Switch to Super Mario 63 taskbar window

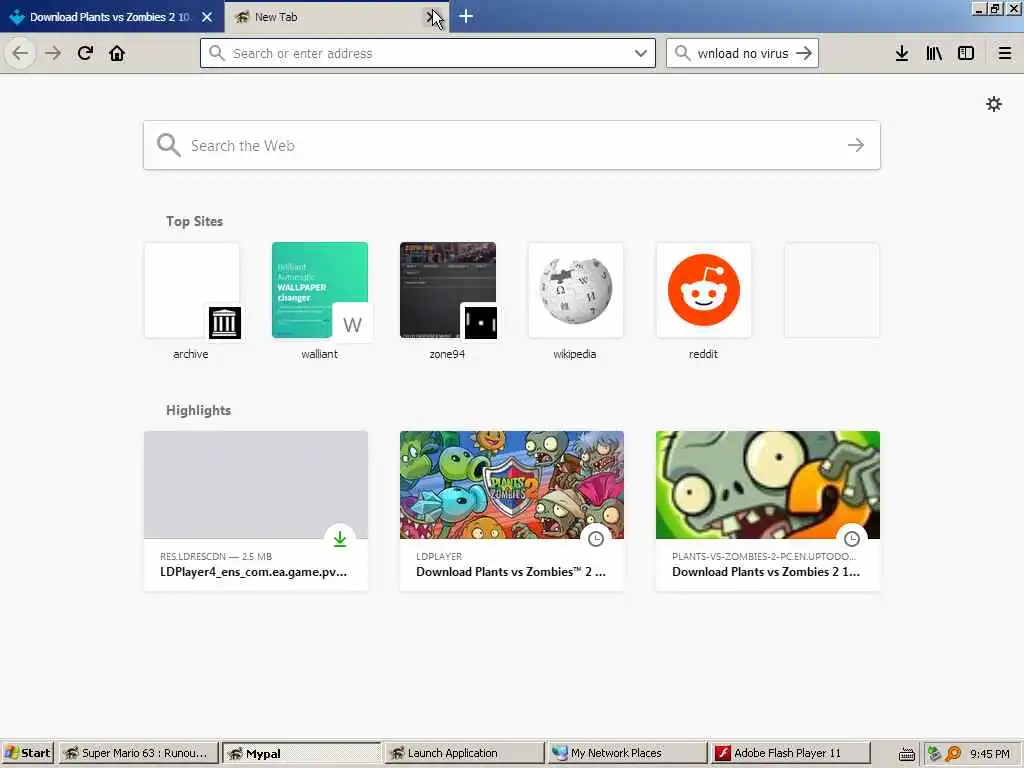(137, 753)
